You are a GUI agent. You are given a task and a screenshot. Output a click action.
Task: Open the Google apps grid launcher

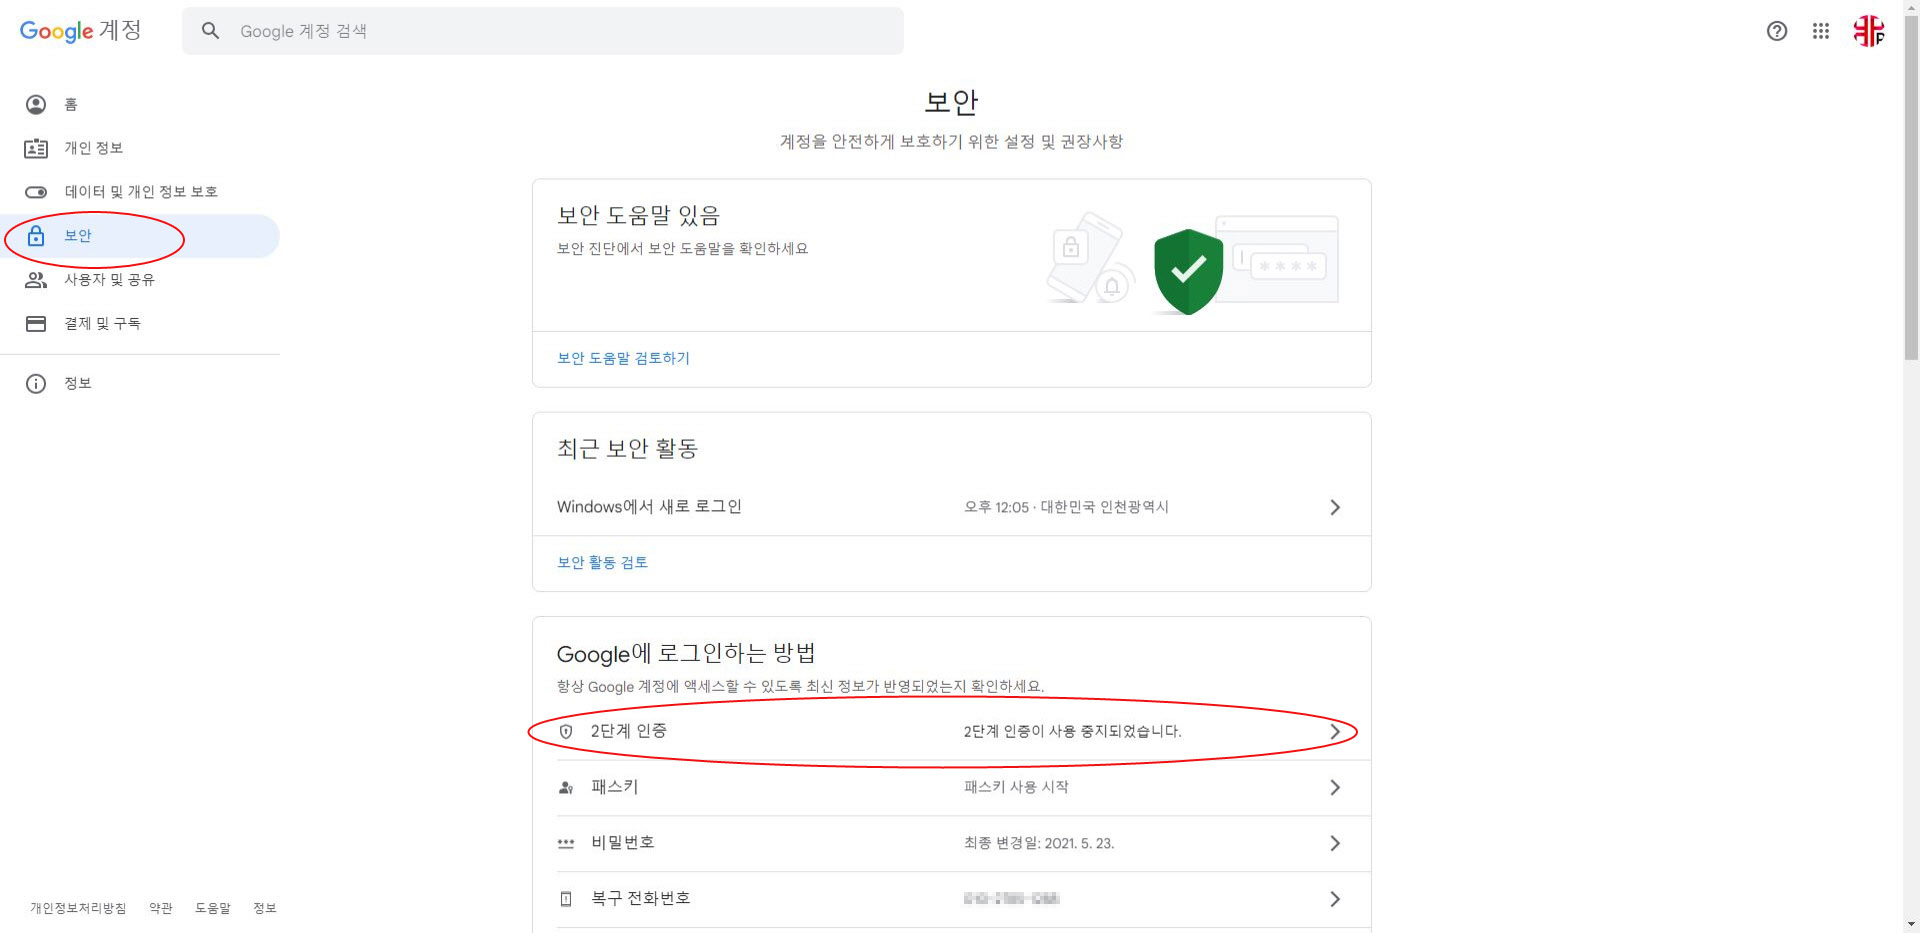pos(1820,31)
